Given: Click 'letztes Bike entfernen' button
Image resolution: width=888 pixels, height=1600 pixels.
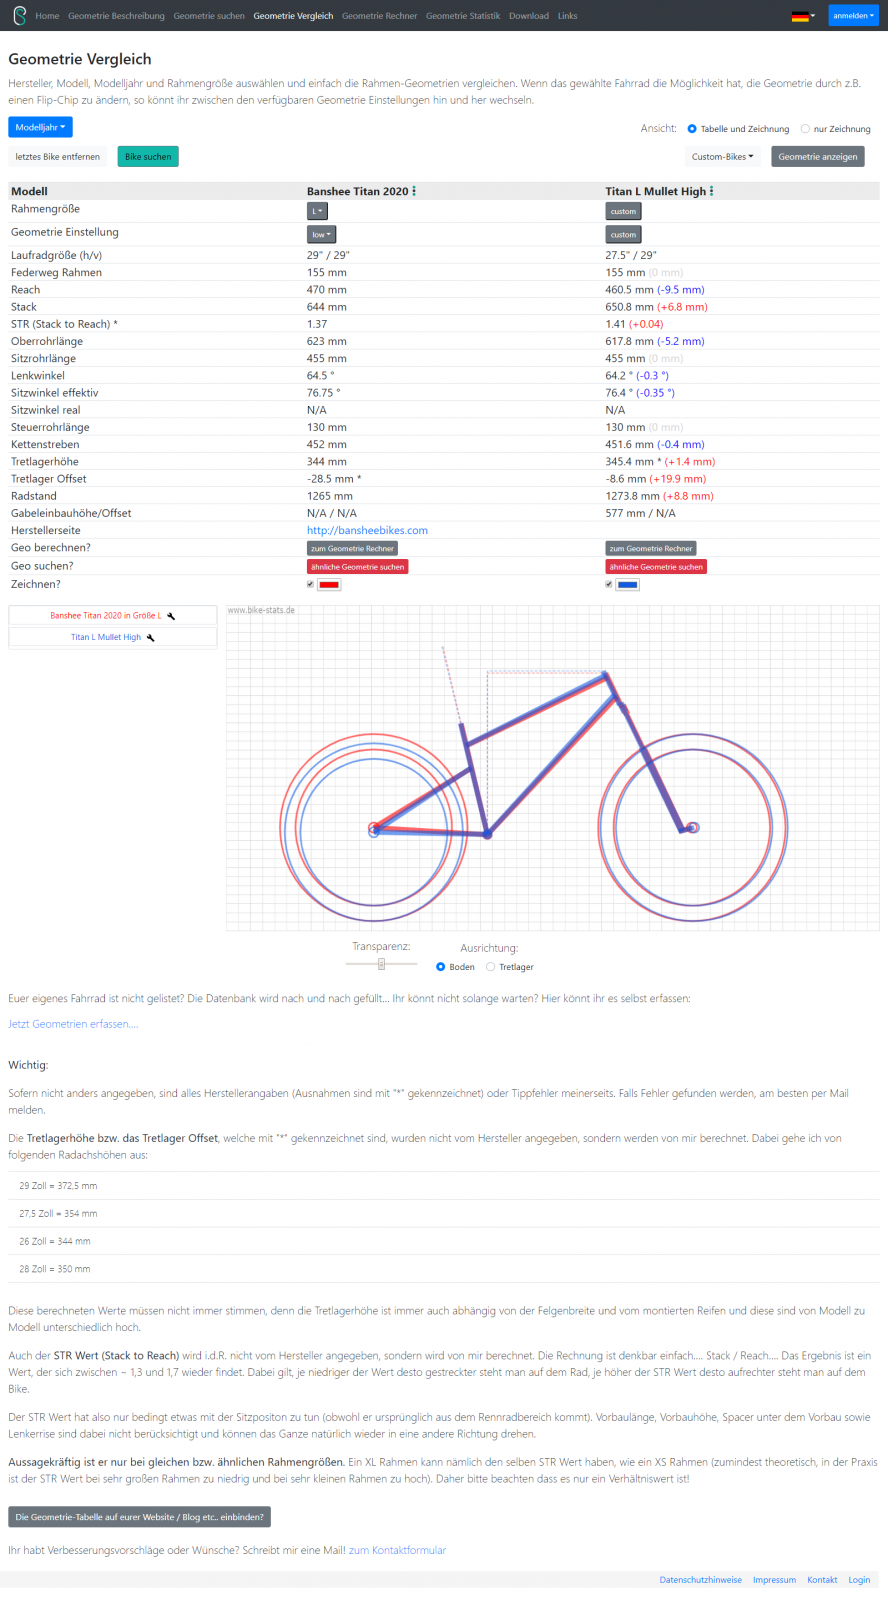Looking at the screenshot, I should point(58,157).
